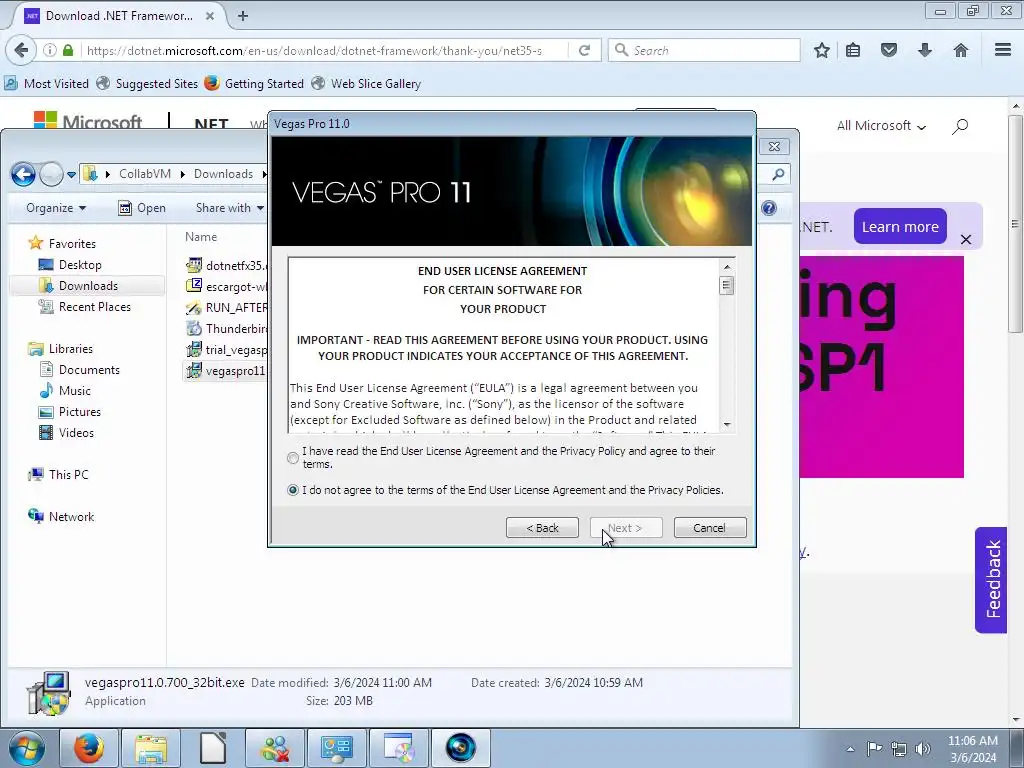Image resolution: width=1024 pixels, height=768 pixels.
Task: Select Pictures library
Action: coord(80,411)
